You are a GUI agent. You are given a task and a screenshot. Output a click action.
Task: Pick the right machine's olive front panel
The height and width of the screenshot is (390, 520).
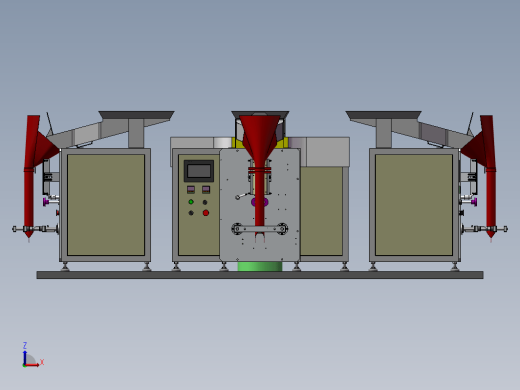[414, 205]
